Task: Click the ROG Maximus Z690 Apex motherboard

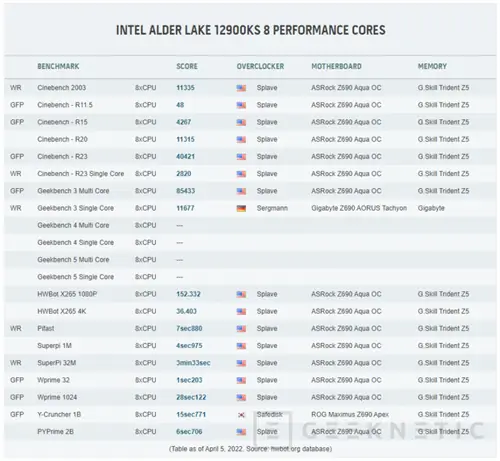Action: (350, 414)
